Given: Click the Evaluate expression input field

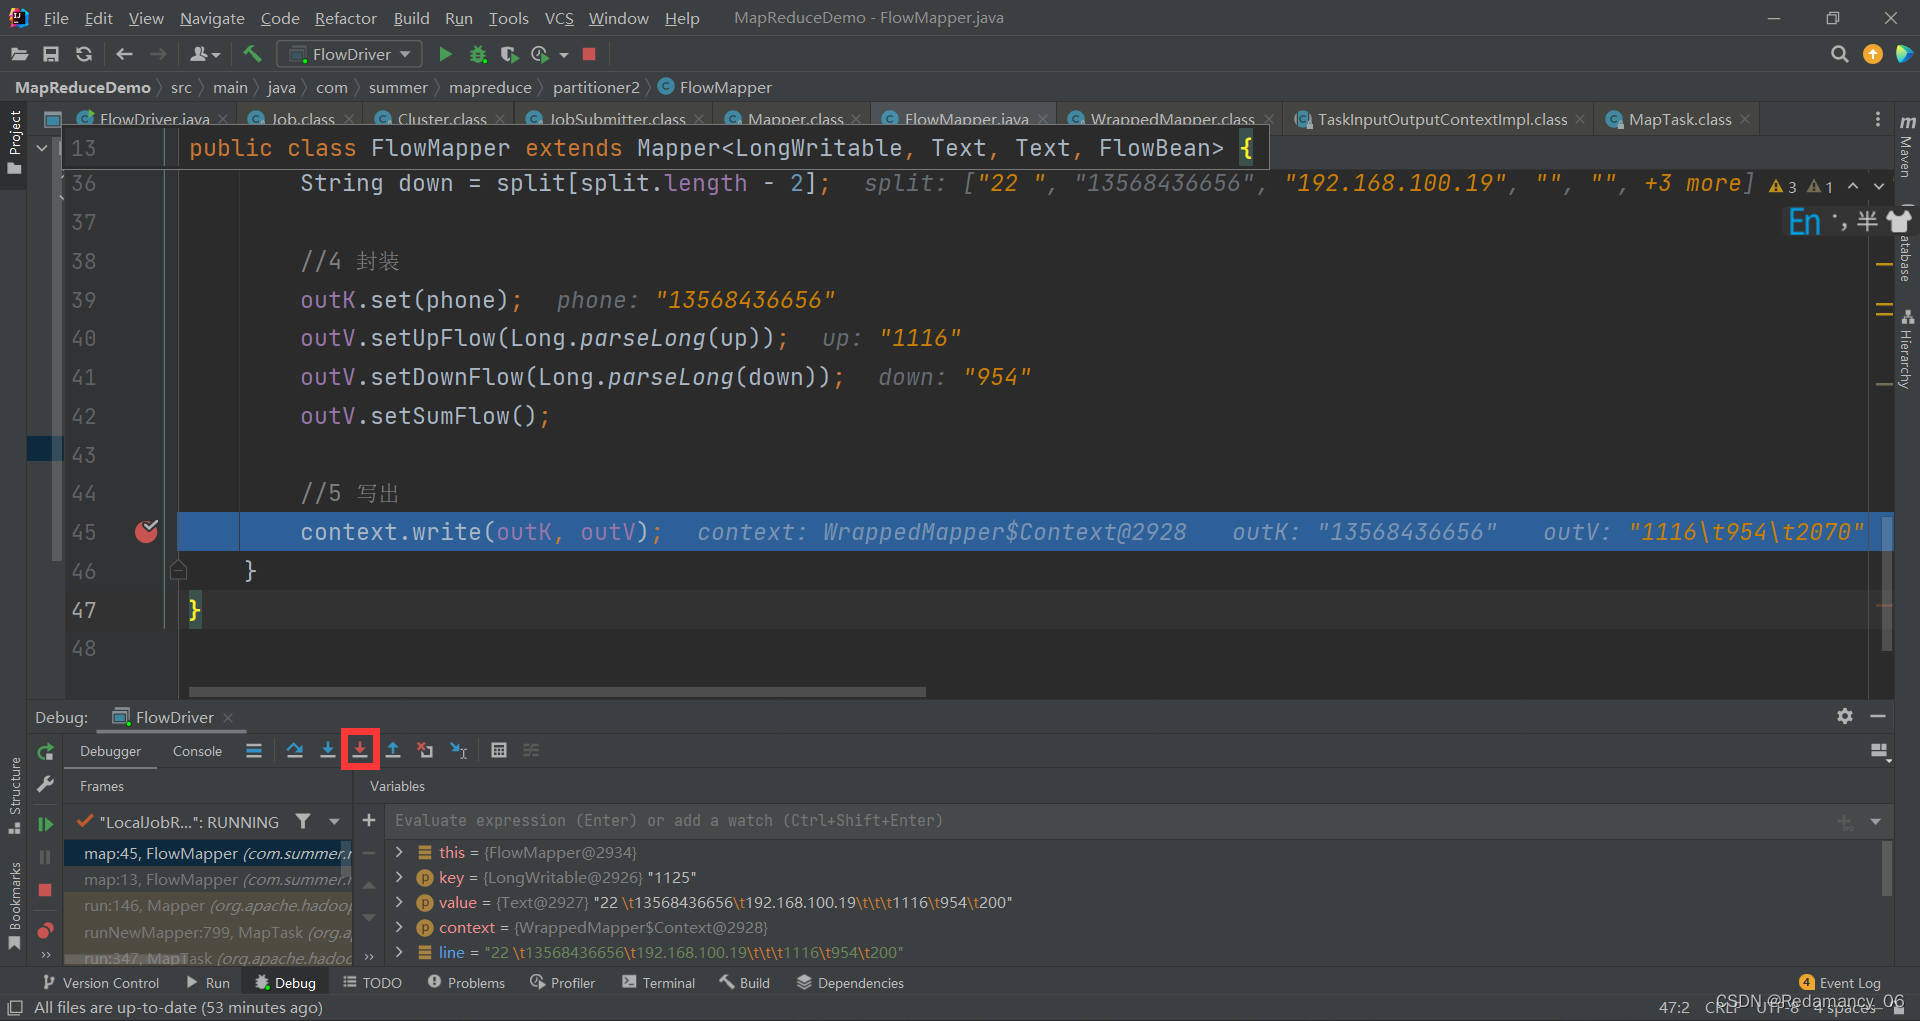Looking at the screenshot, I should pos(1110,820).
